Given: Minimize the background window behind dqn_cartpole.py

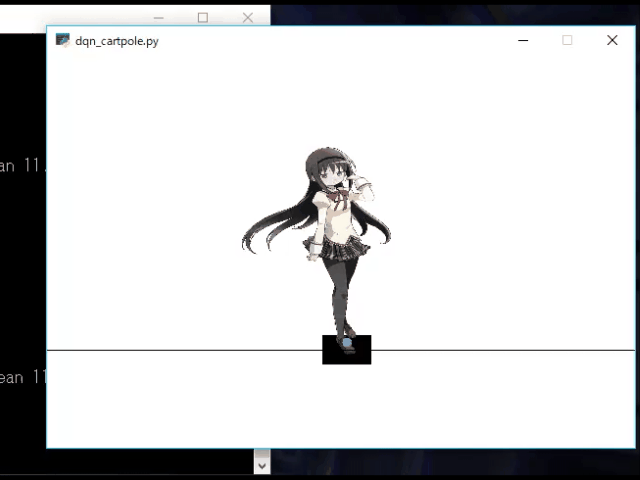Looking at the screenshot, I should (159, 18).
